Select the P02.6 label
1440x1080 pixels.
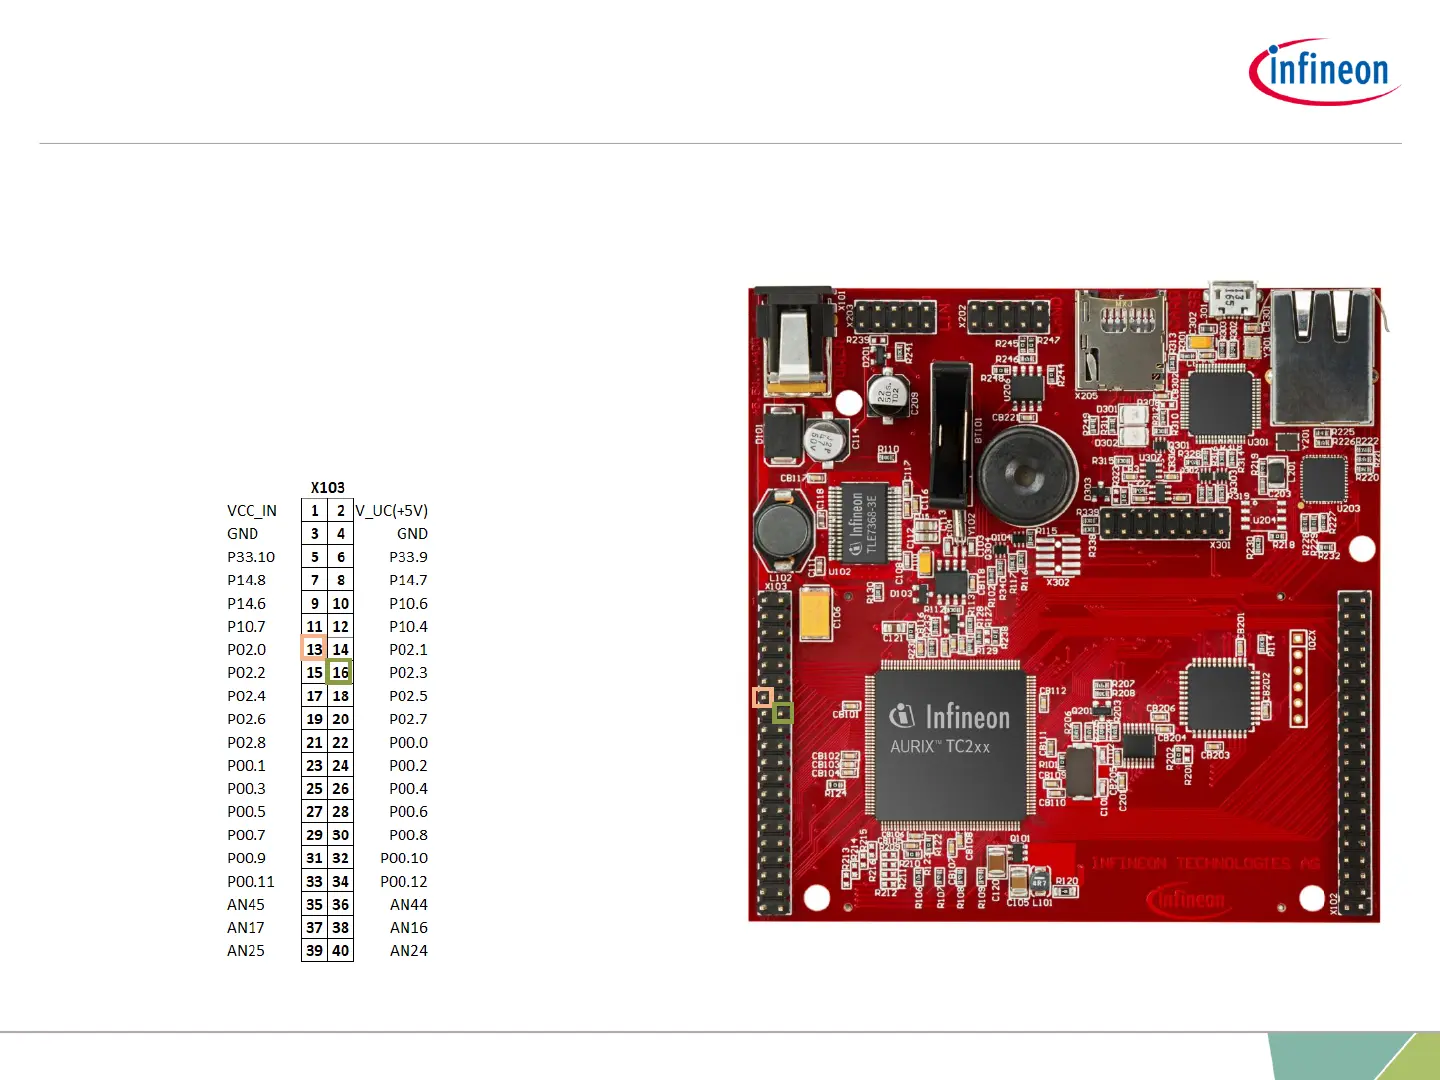(x=246, y=719)
